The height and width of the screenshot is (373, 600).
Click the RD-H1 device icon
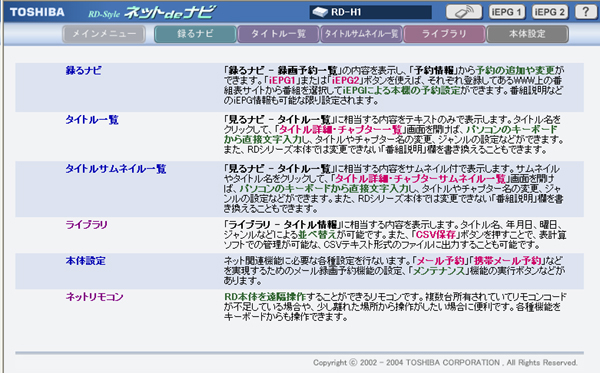pyautogui.click(x=320, y=12)
